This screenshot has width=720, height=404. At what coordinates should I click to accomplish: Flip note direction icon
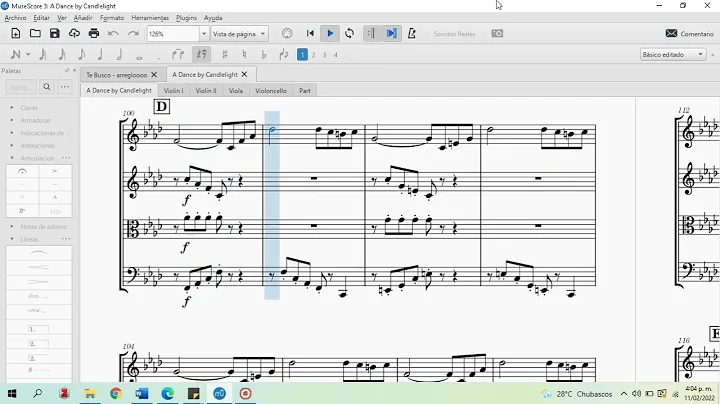[x=284, y=55]
